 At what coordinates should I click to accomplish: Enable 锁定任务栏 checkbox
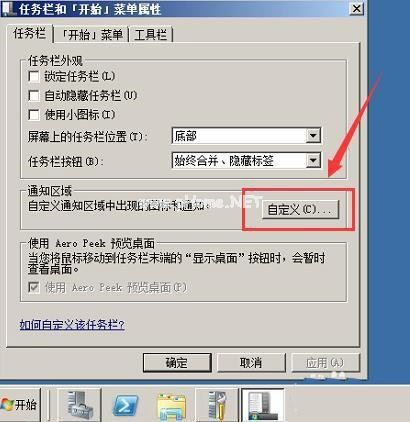(x=34, y=76)
